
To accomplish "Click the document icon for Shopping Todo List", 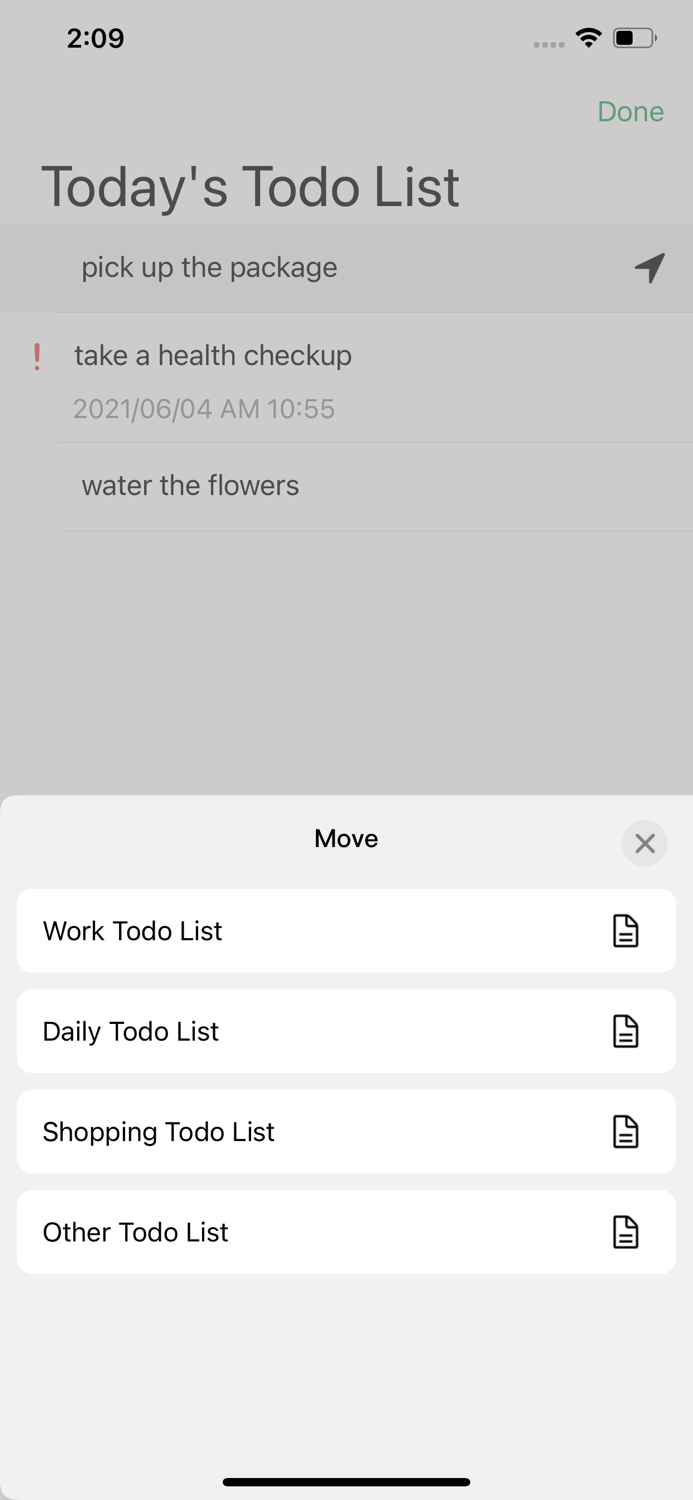I will coord(625,1131).
